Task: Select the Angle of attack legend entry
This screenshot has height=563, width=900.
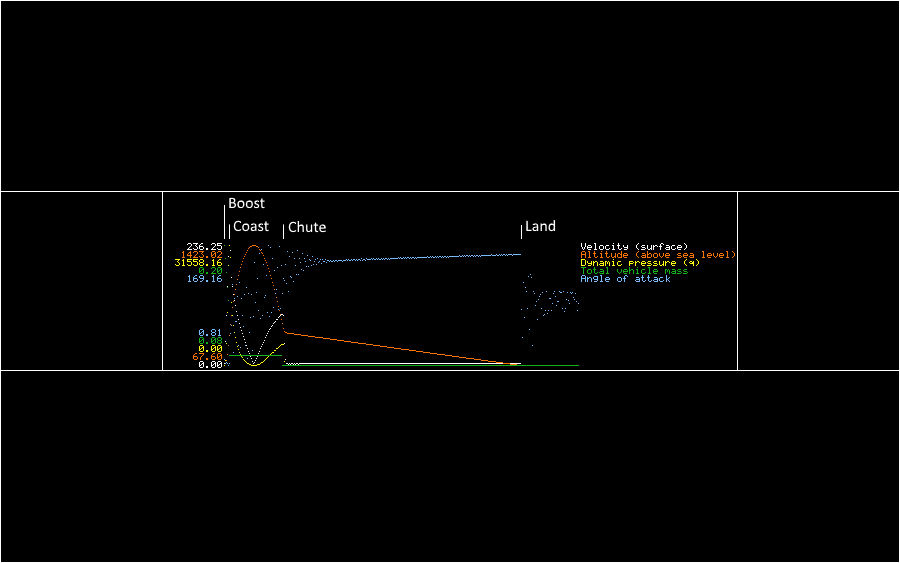Action: coord(625,279)
